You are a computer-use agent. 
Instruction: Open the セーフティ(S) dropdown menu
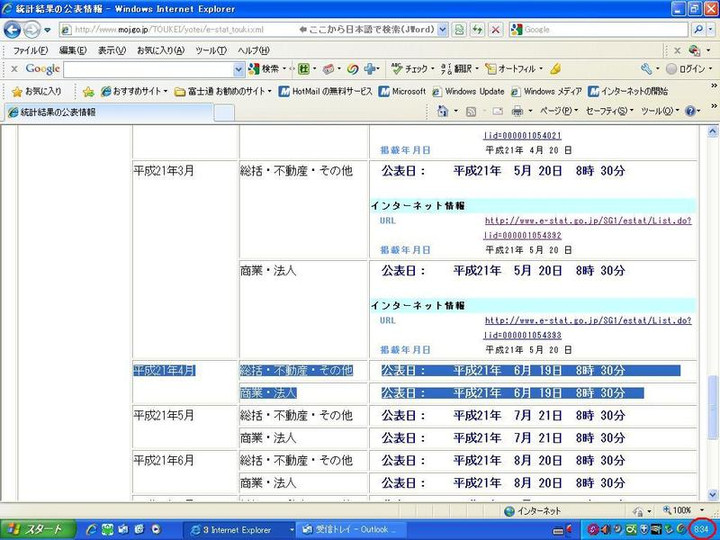[608, 111]
